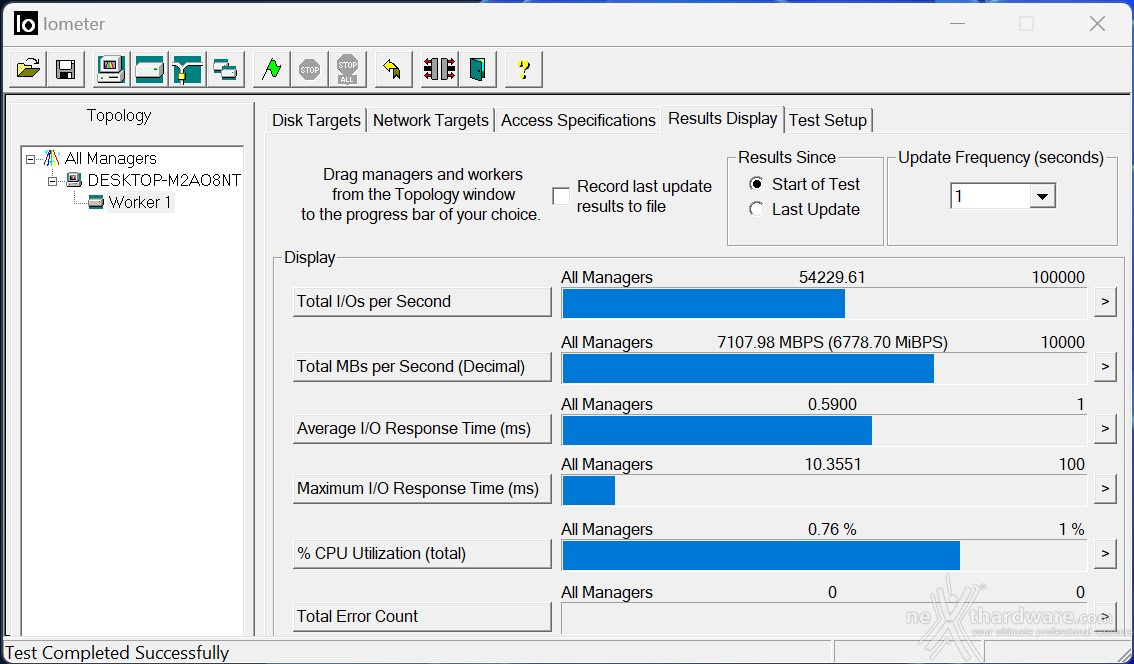
Task: Enable Record last update results to file
Action: click(x=561, y=196)
